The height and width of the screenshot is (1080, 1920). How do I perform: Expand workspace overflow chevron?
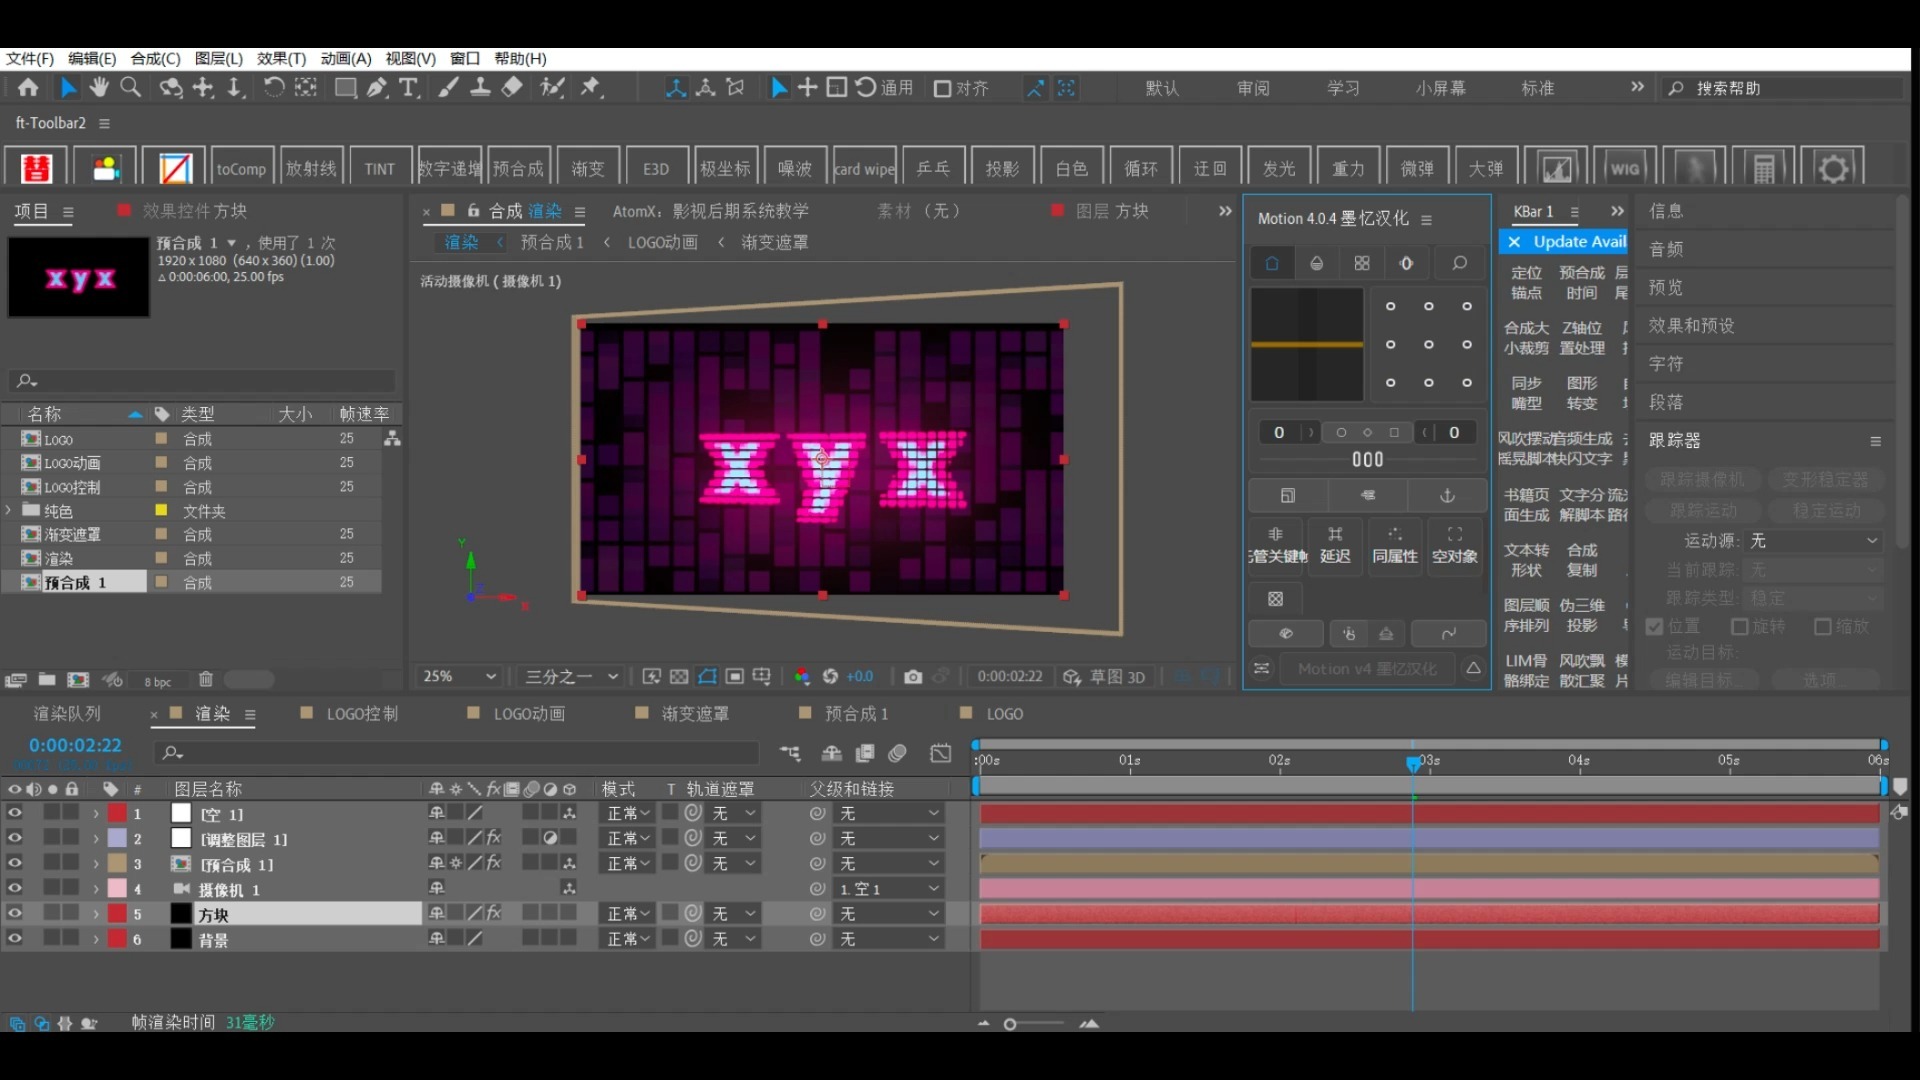click(1637, 87)
